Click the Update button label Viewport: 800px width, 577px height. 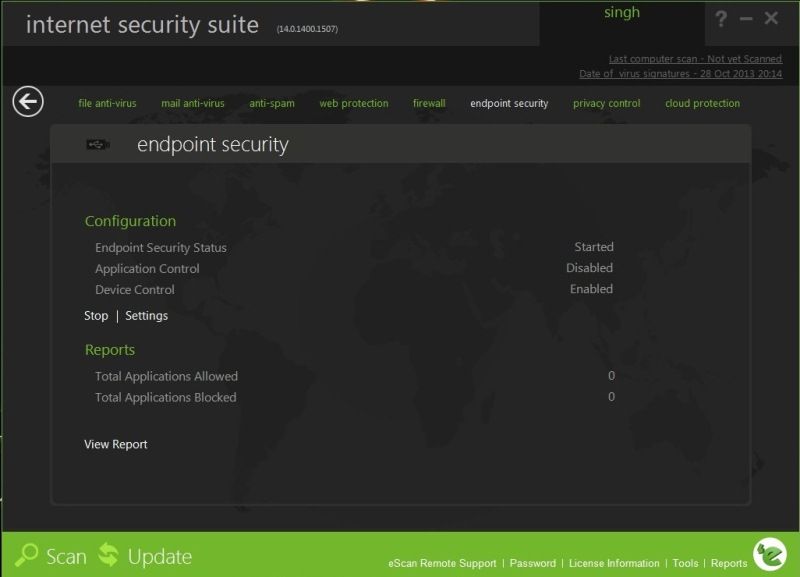[x=160, y=556]
